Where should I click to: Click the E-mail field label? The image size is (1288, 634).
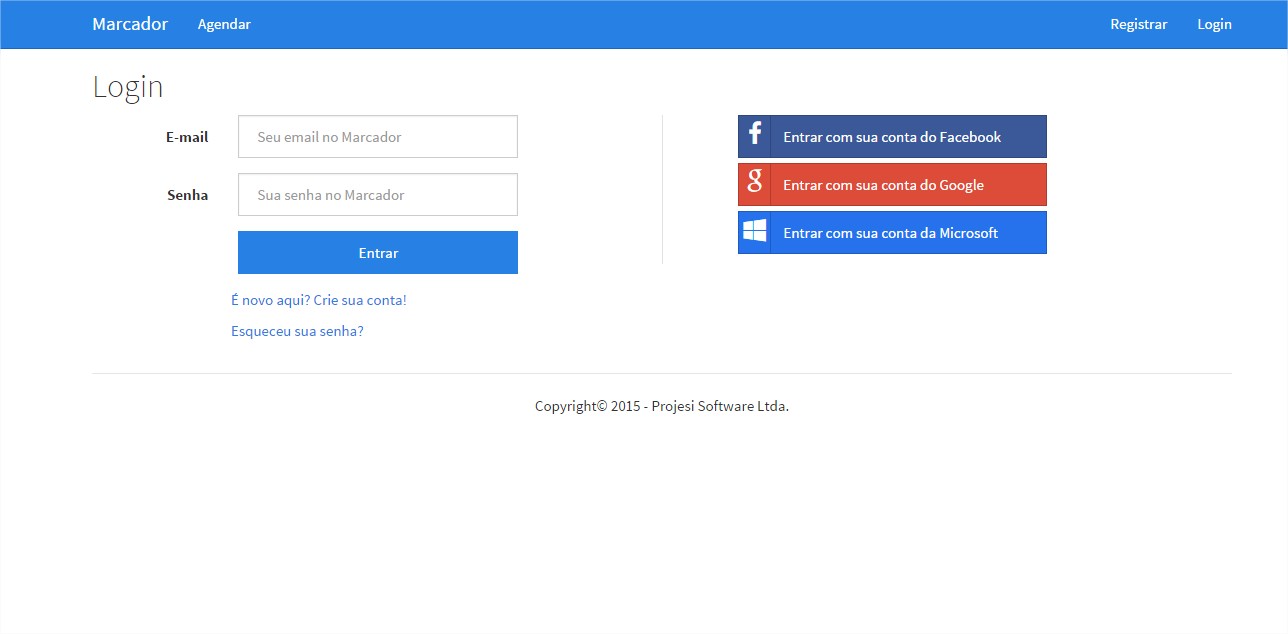pos(187,137)
